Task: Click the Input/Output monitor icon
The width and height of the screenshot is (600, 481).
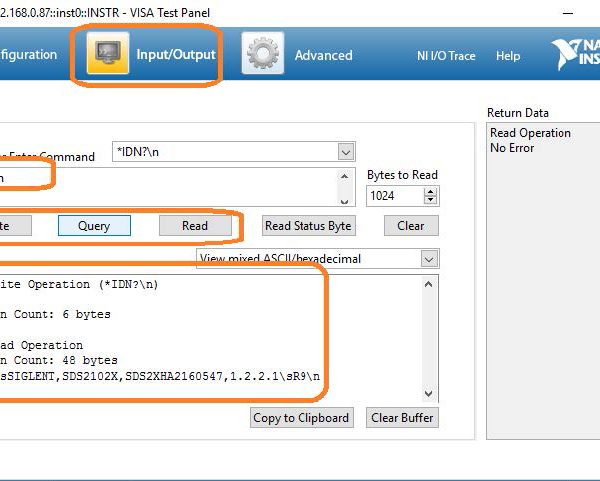Action: coord(108,54)
